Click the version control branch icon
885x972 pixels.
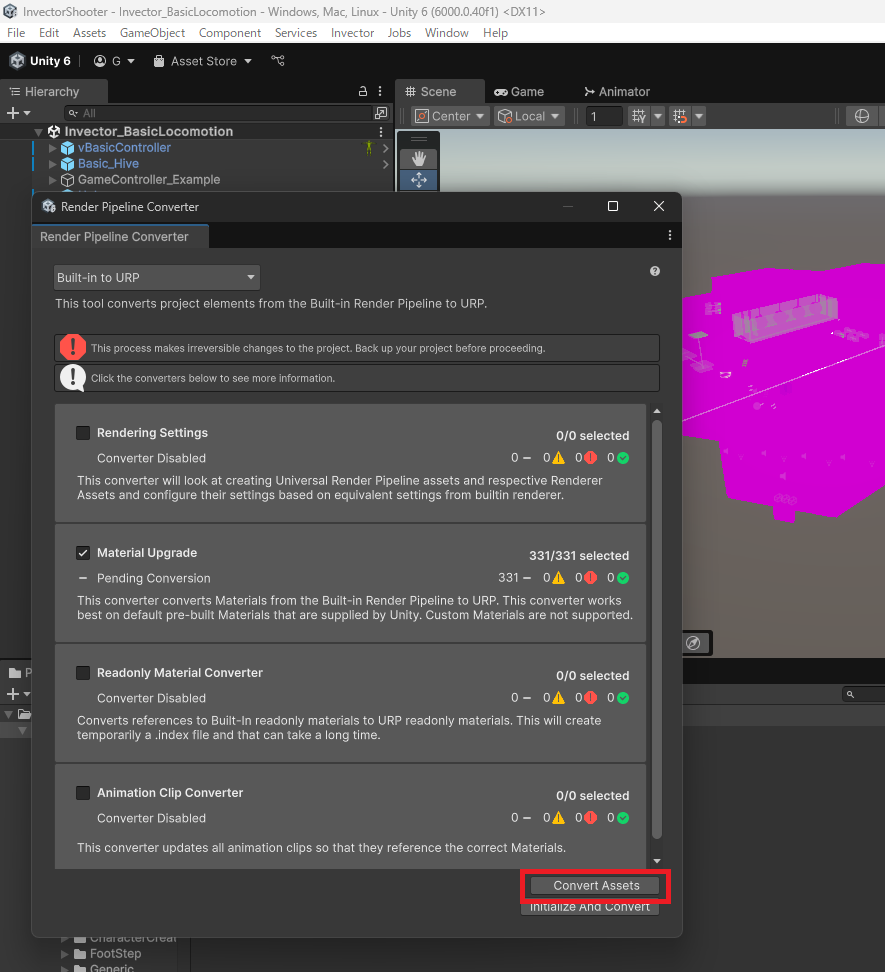pos(278,60)
